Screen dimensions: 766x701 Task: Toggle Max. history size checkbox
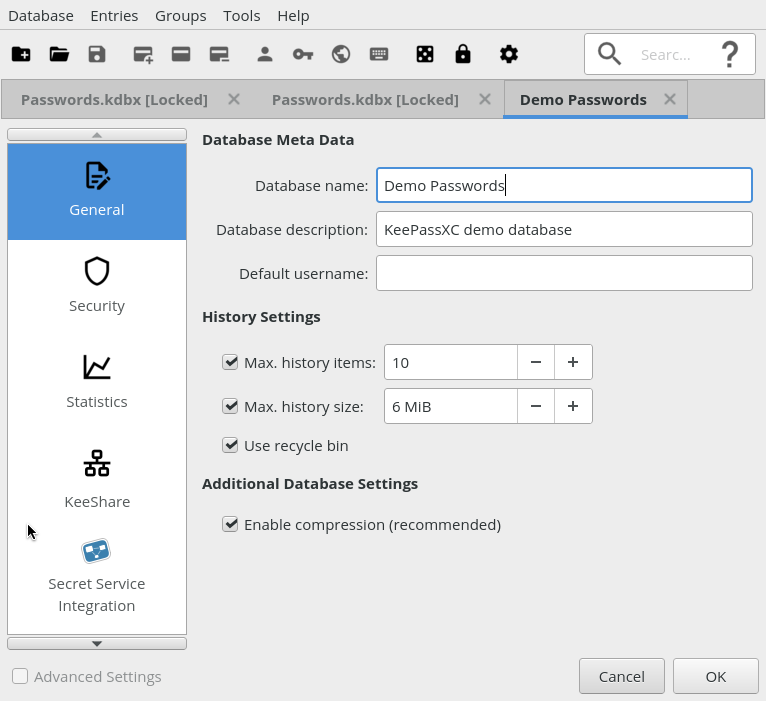(230, 406)
